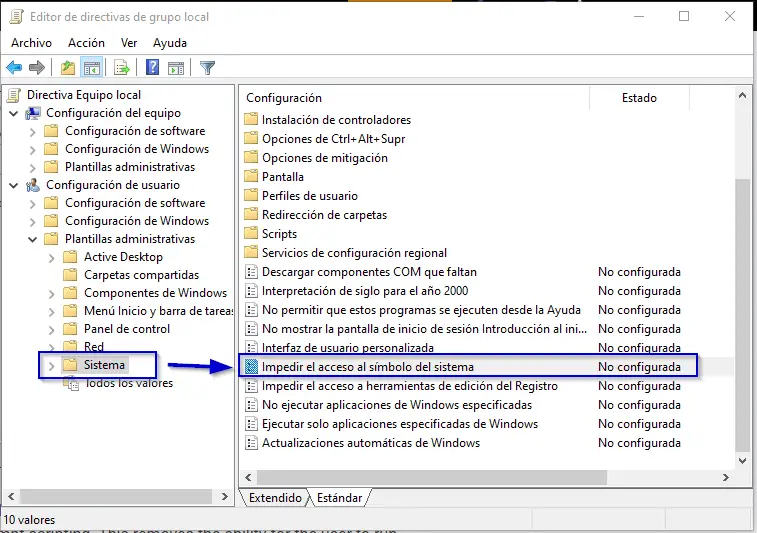The width and height of the screenshot is (757, 533).
Task: Click the Forward arrow toolbar icon
Action: tap(37, 68)
